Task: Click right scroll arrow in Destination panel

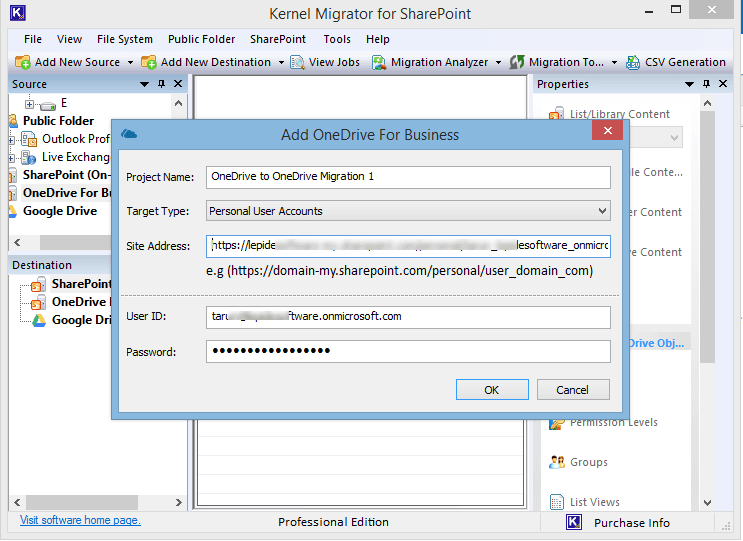Action: [x=179, y=502]
